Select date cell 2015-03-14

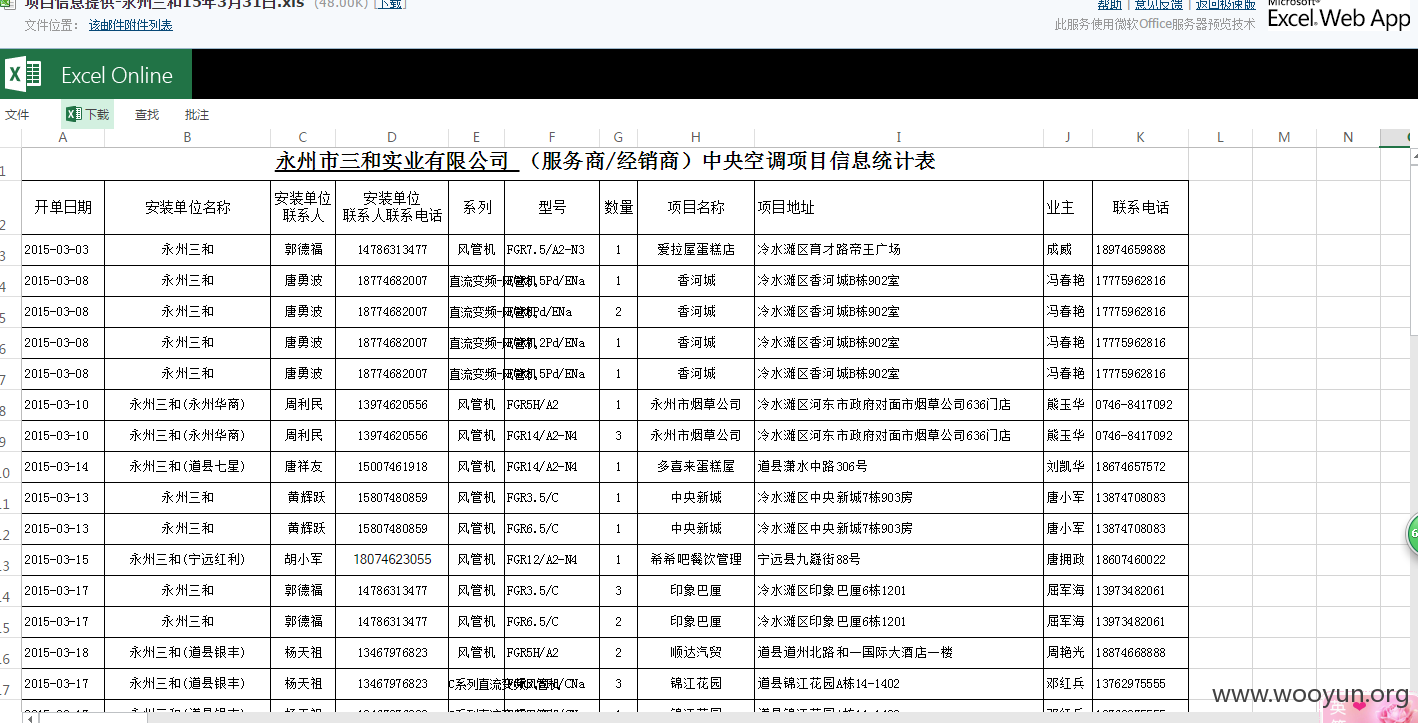click(x=63, y=467)
